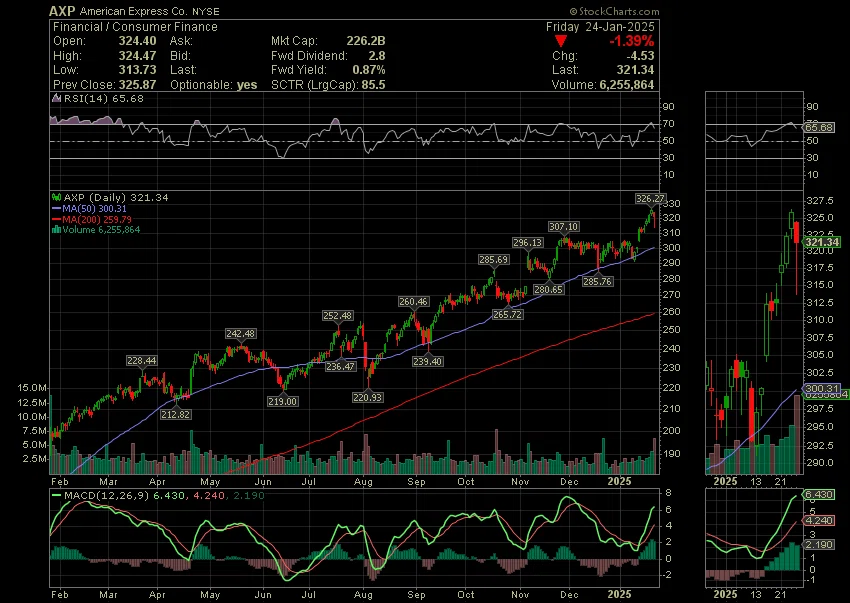This screenshot has width=850, height=603.
Task: Click the MA(50) 300.31 legend entry
Action: point(94,208)
